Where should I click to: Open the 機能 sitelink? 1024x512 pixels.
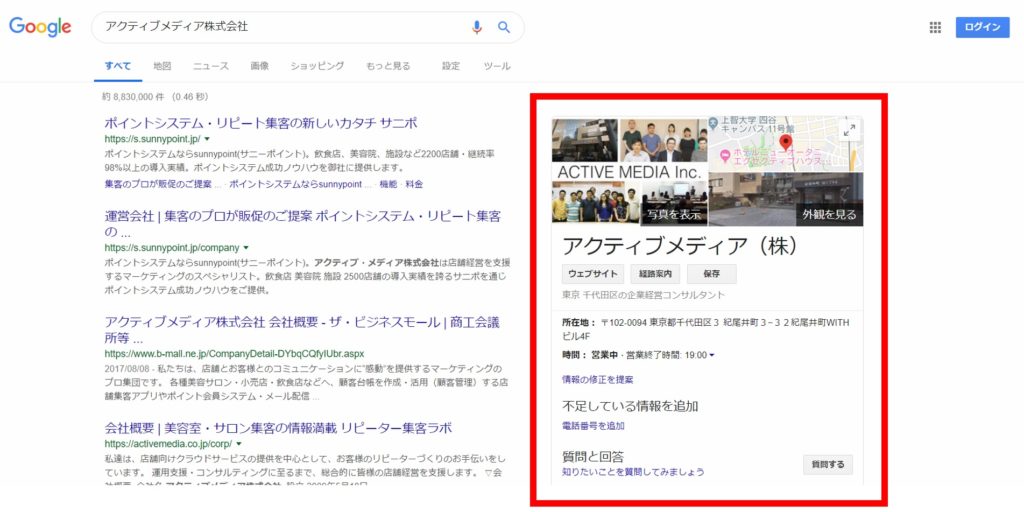coord(388,184)
